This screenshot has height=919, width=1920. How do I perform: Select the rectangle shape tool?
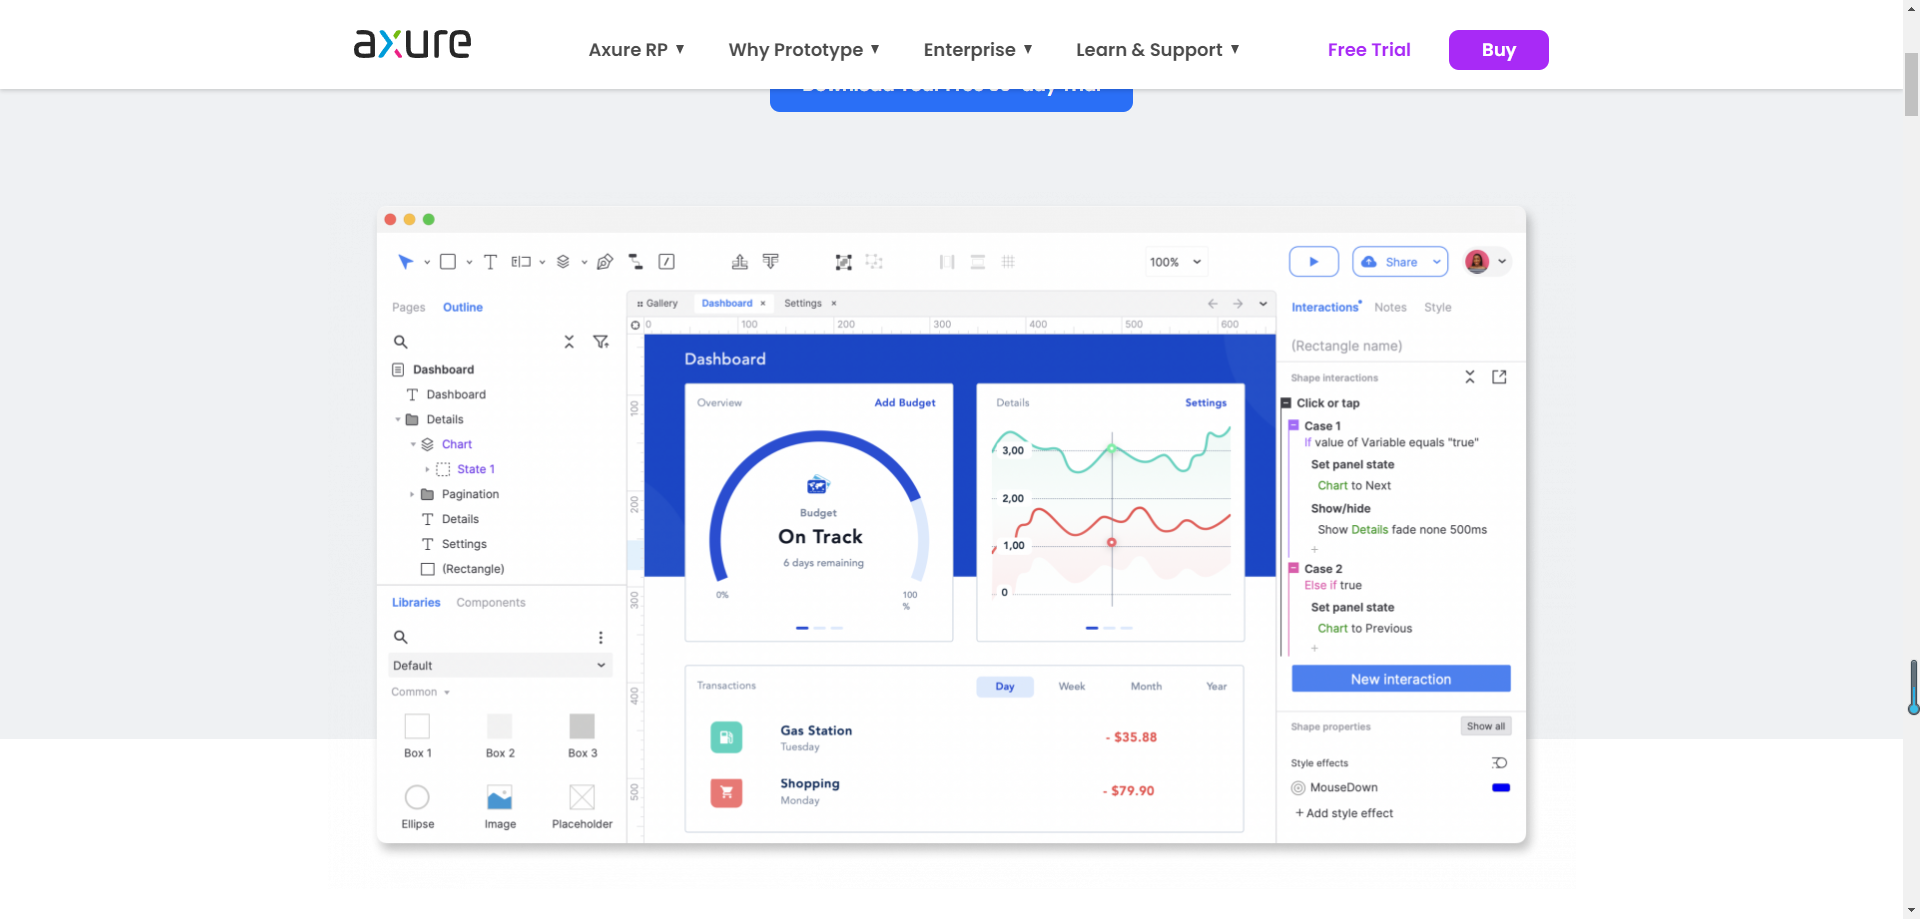pyautogui.click(x=448, y=262)
